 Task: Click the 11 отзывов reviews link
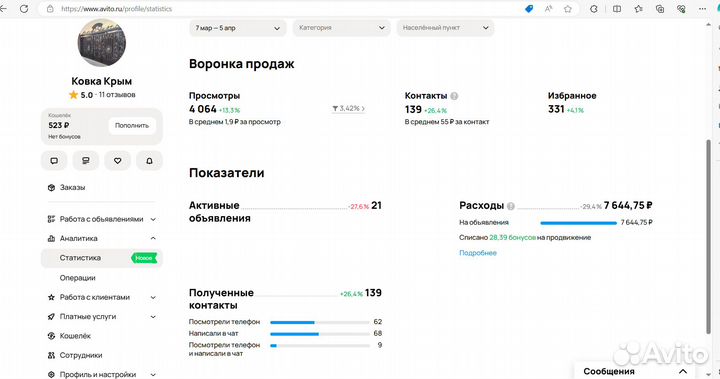117,95
